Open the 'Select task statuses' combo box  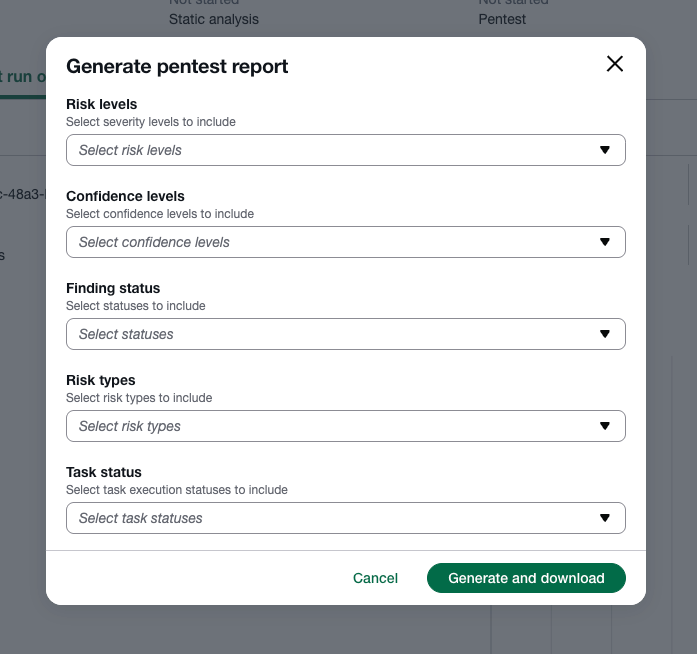[330, 518]
